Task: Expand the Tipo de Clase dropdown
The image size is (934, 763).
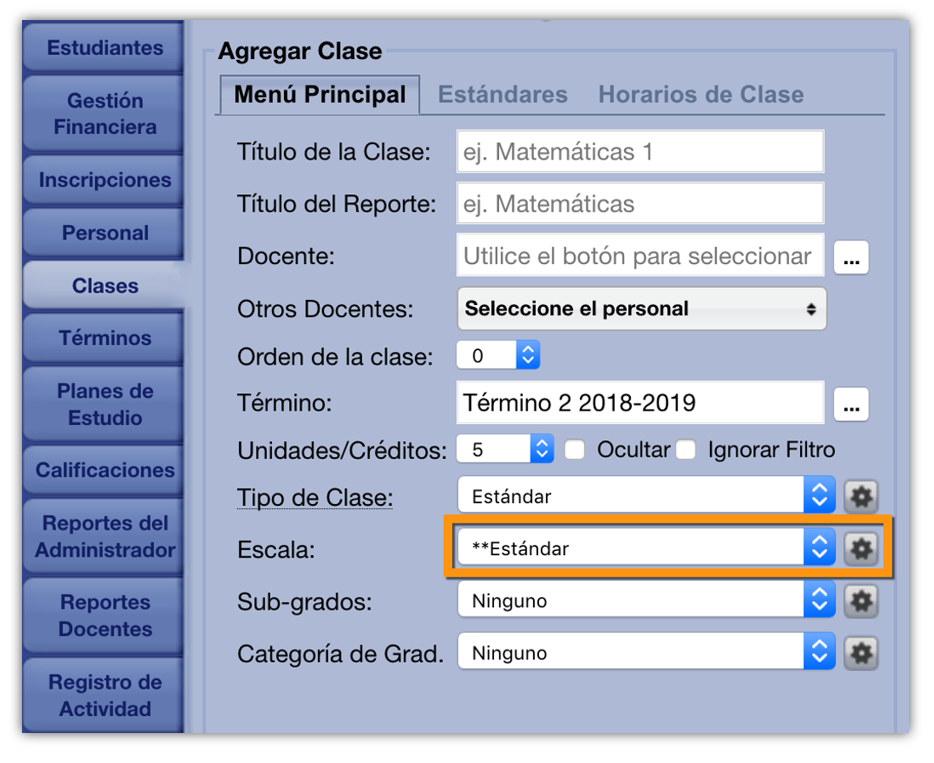Action: coord(645,496)
